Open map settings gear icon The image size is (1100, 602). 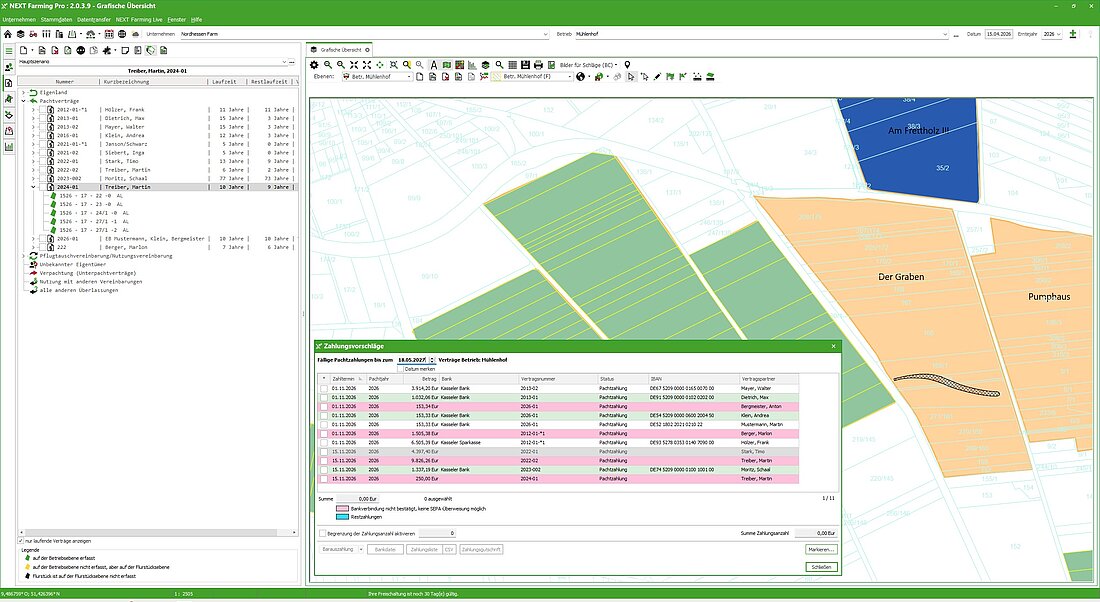314,65
